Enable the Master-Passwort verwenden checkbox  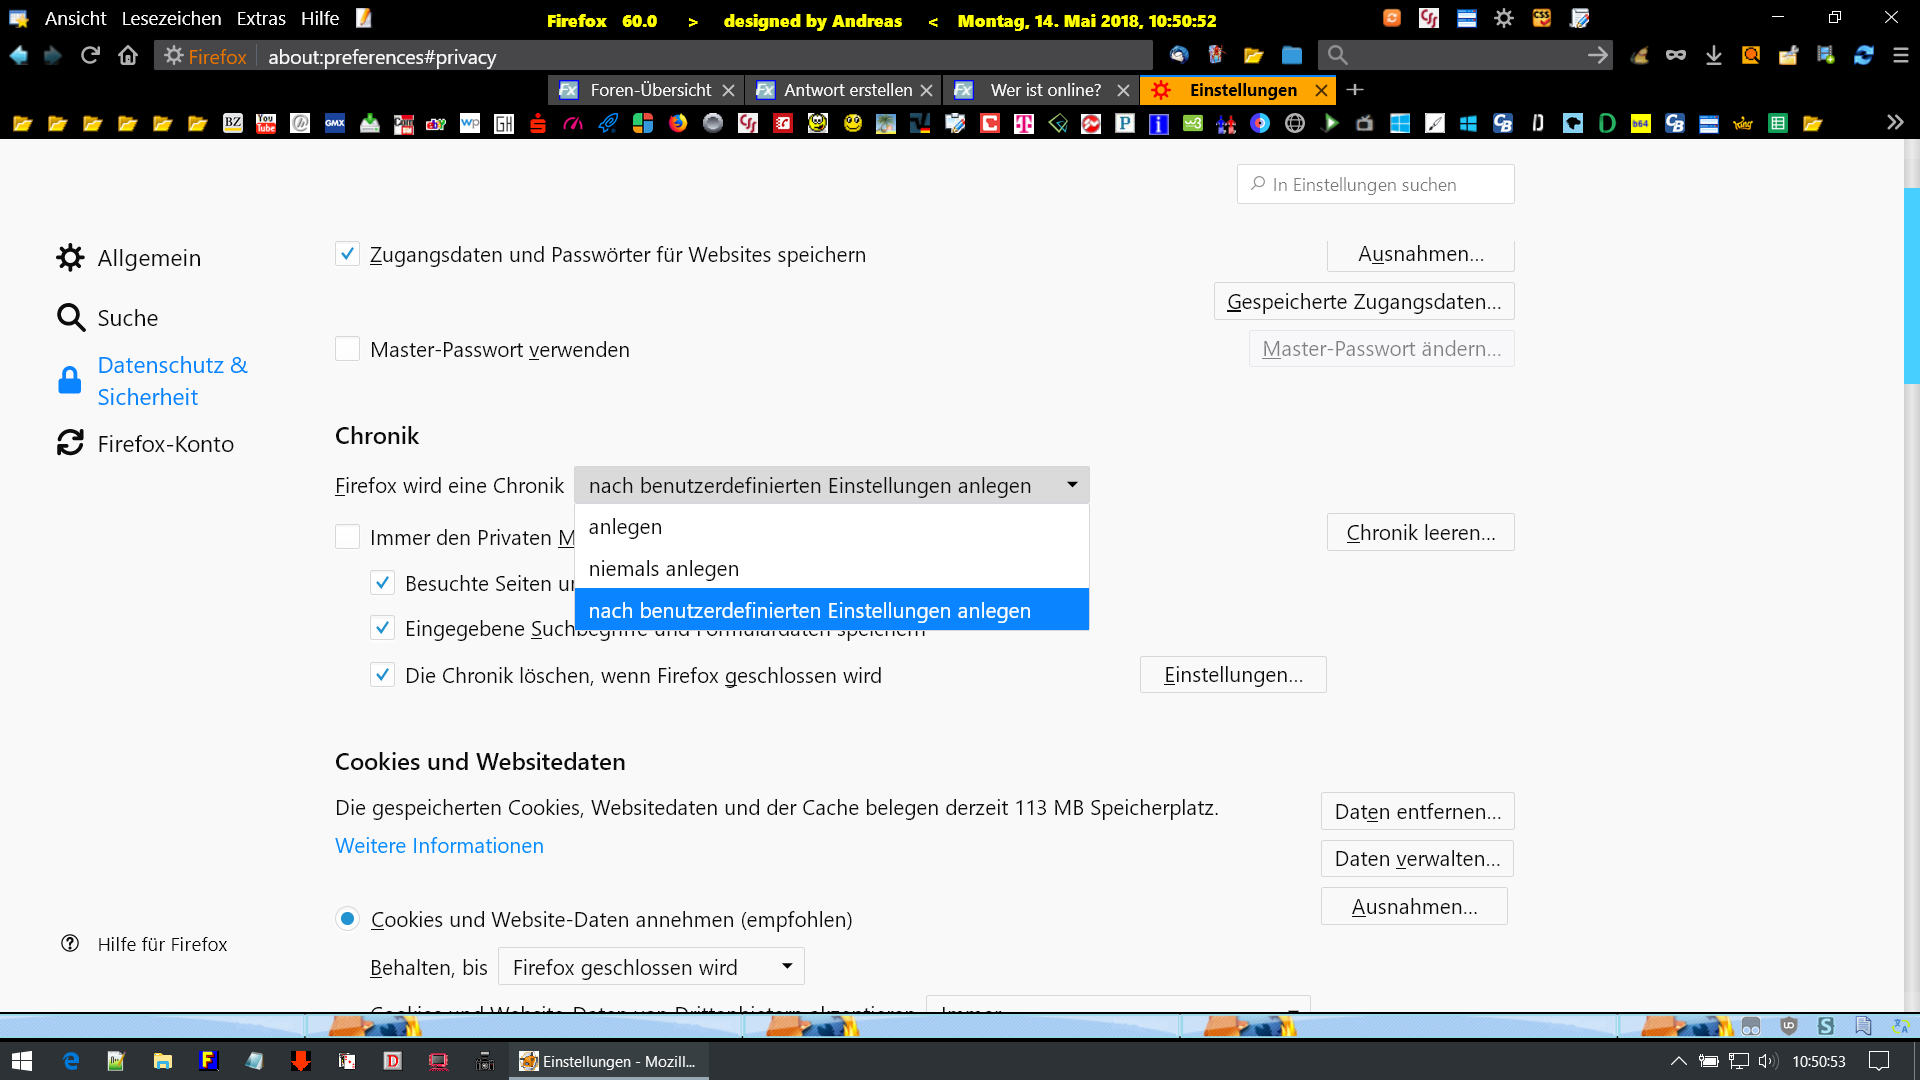click(x=347, y=349)
